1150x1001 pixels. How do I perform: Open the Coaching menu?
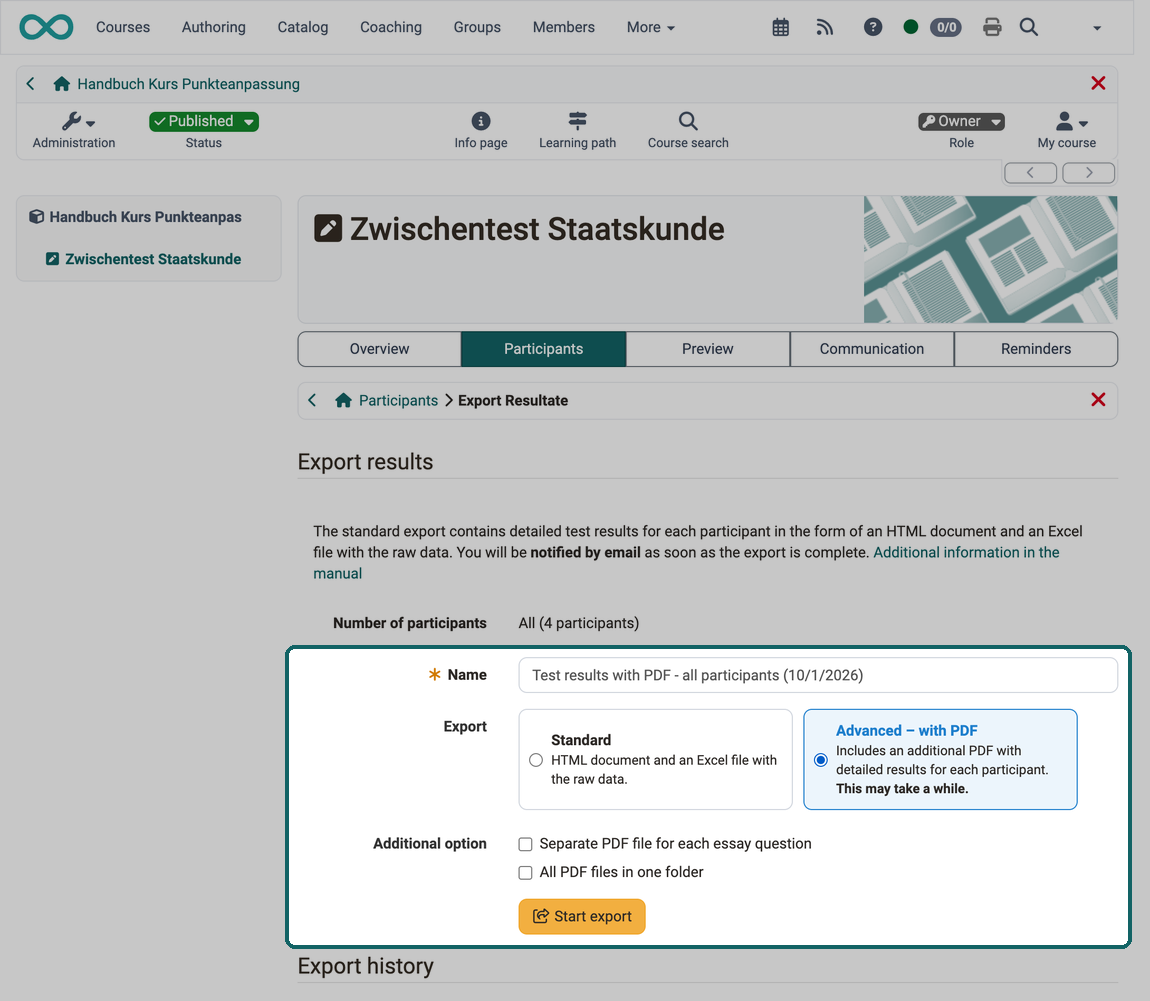pyautogui.click(x=391, y=27)
